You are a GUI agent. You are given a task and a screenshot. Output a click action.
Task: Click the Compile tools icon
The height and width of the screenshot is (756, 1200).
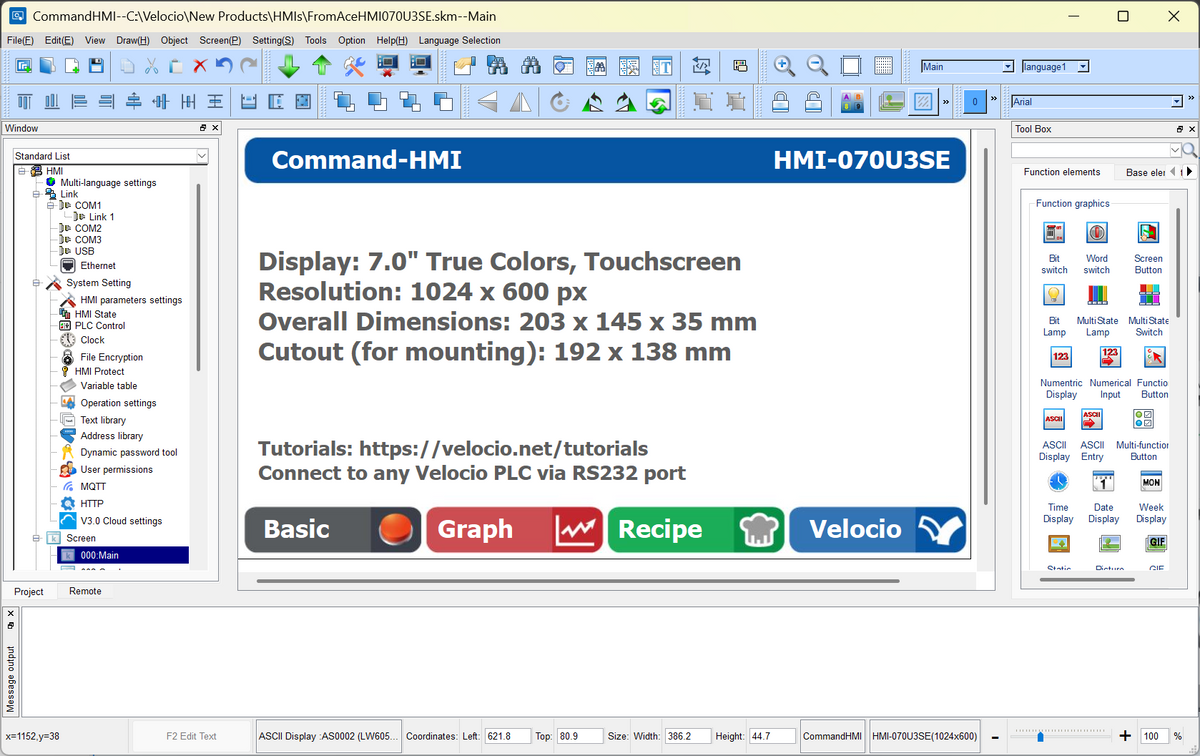click(354, 66)
